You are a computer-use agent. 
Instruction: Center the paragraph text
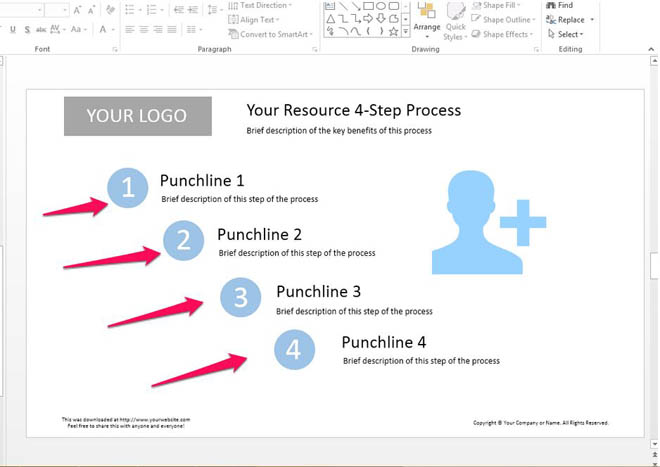coord(144,29)
